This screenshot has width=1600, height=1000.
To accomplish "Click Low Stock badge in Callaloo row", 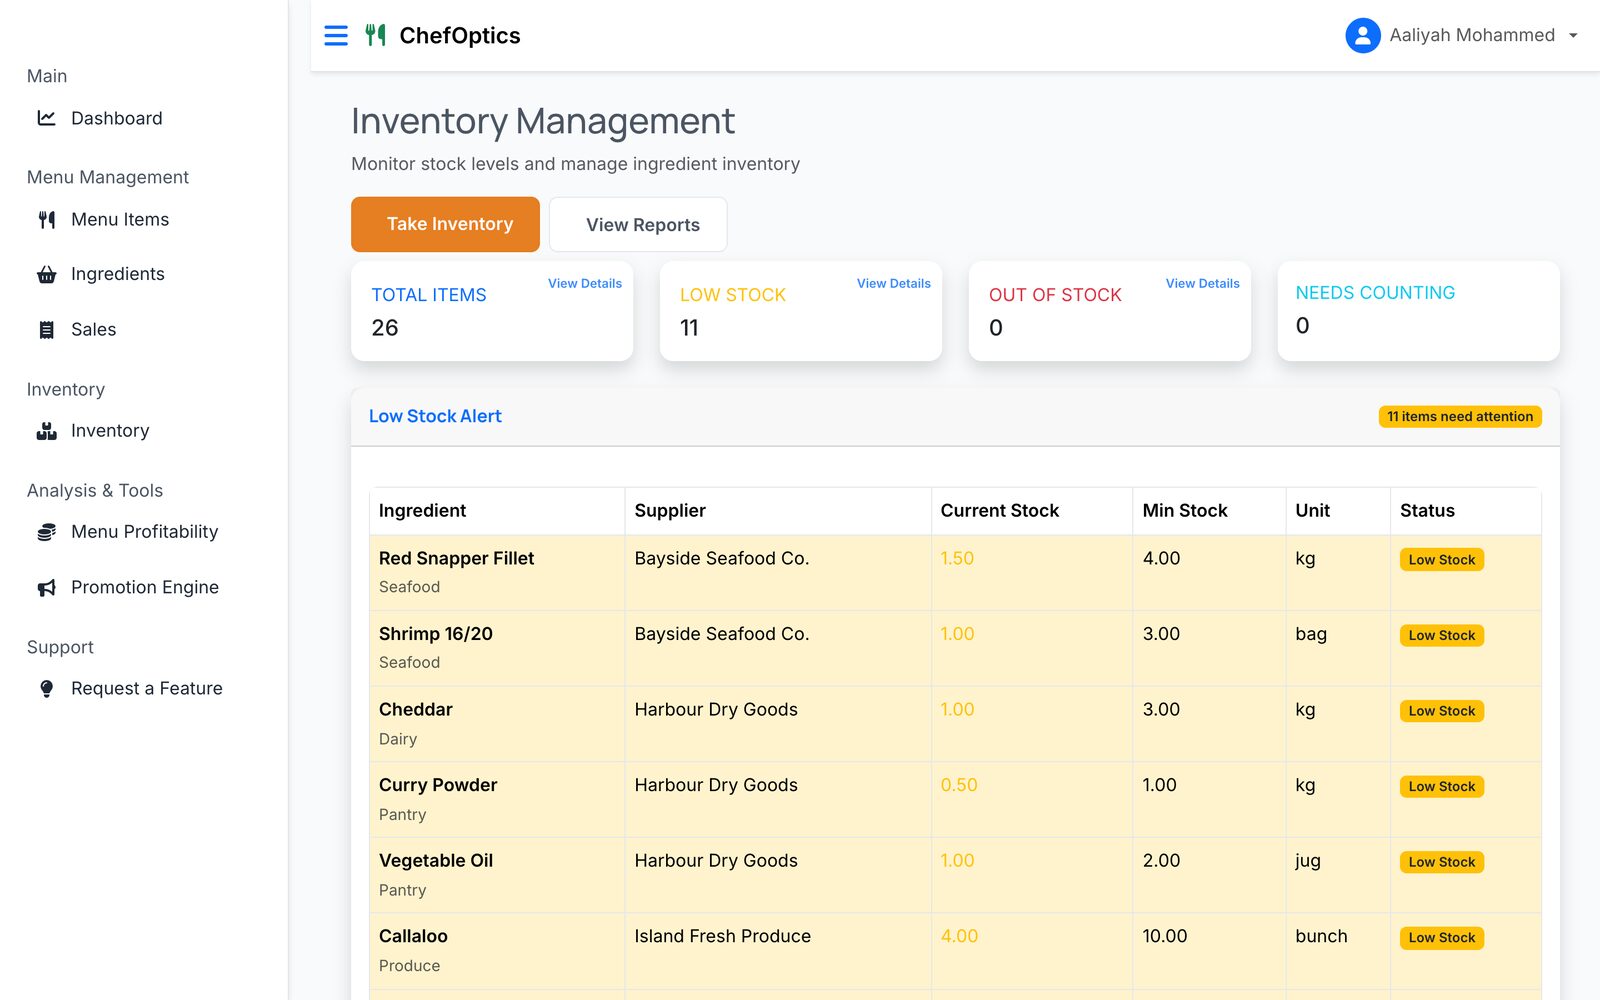I will pos(1442,938).
